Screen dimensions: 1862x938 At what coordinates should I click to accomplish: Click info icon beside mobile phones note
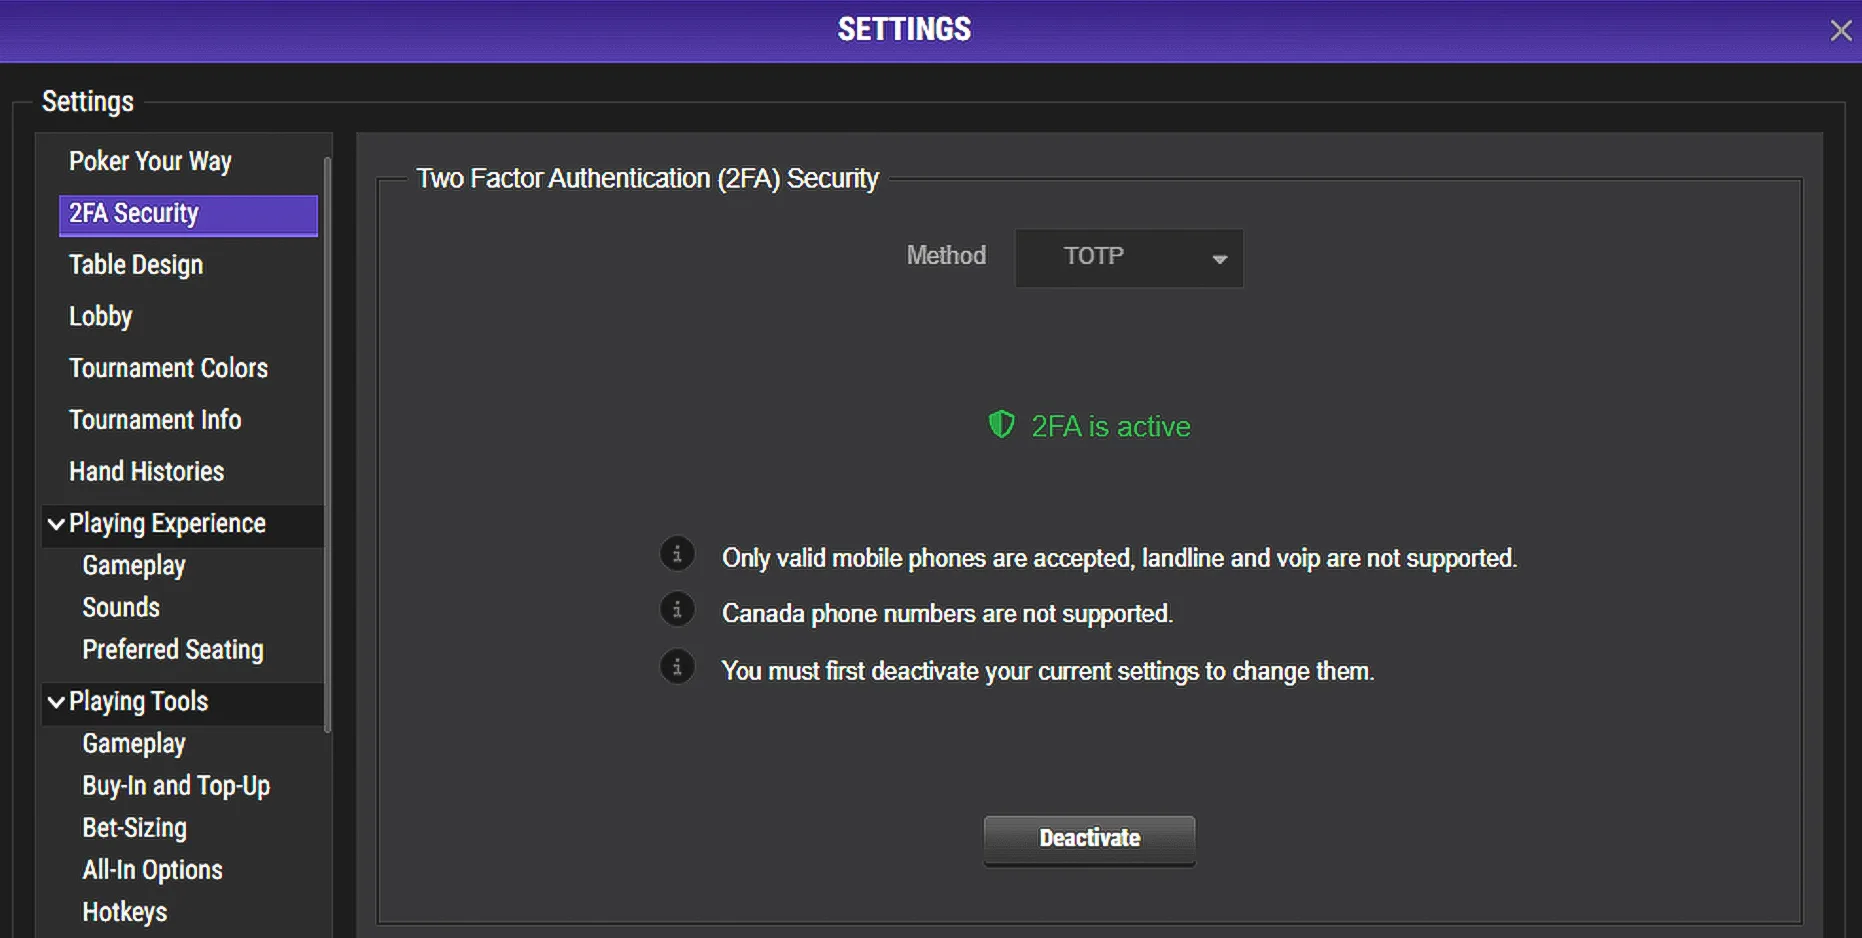(677, 554)
